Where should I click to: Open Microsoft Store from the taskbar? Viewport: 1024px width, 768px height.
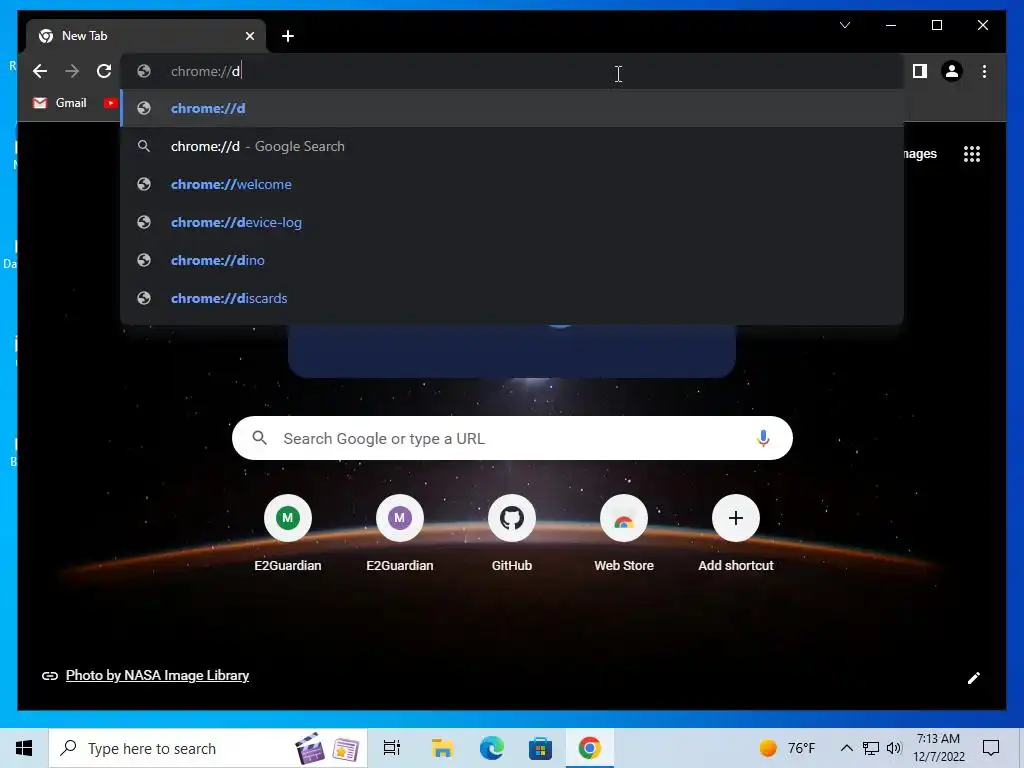[540, 748]
